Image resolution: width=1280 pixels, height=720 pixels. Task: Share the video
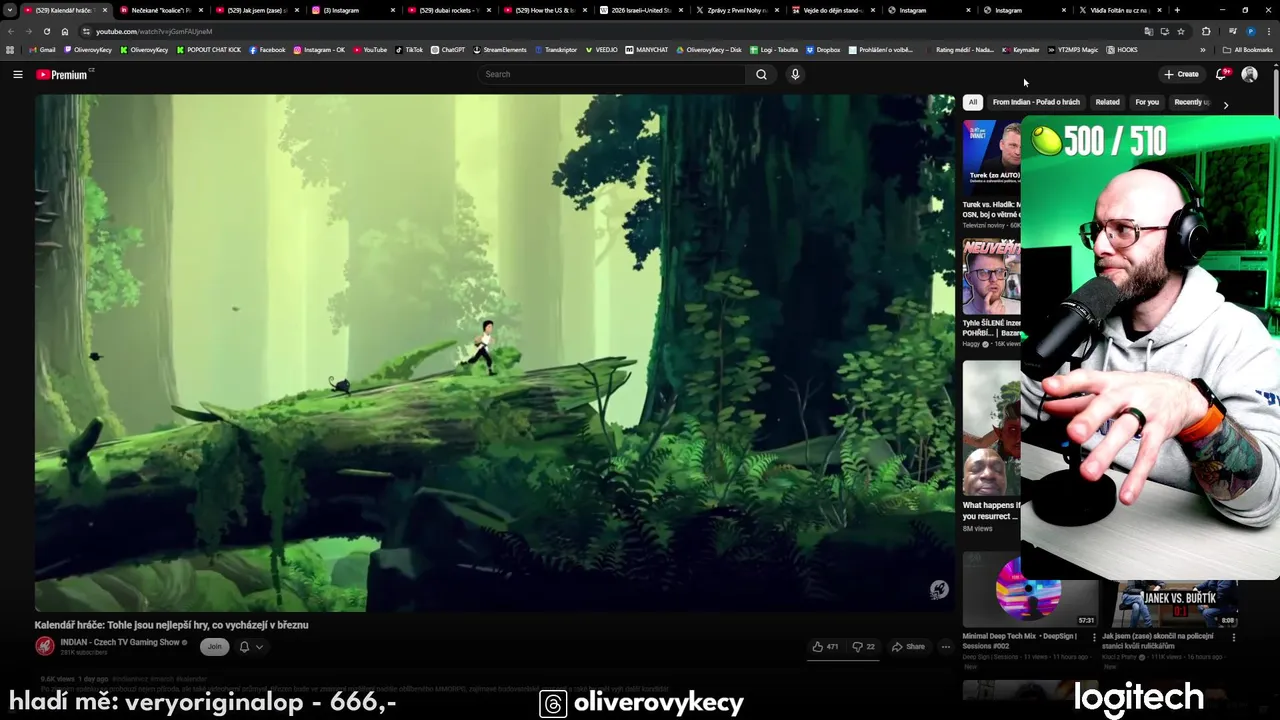[909, 647]
